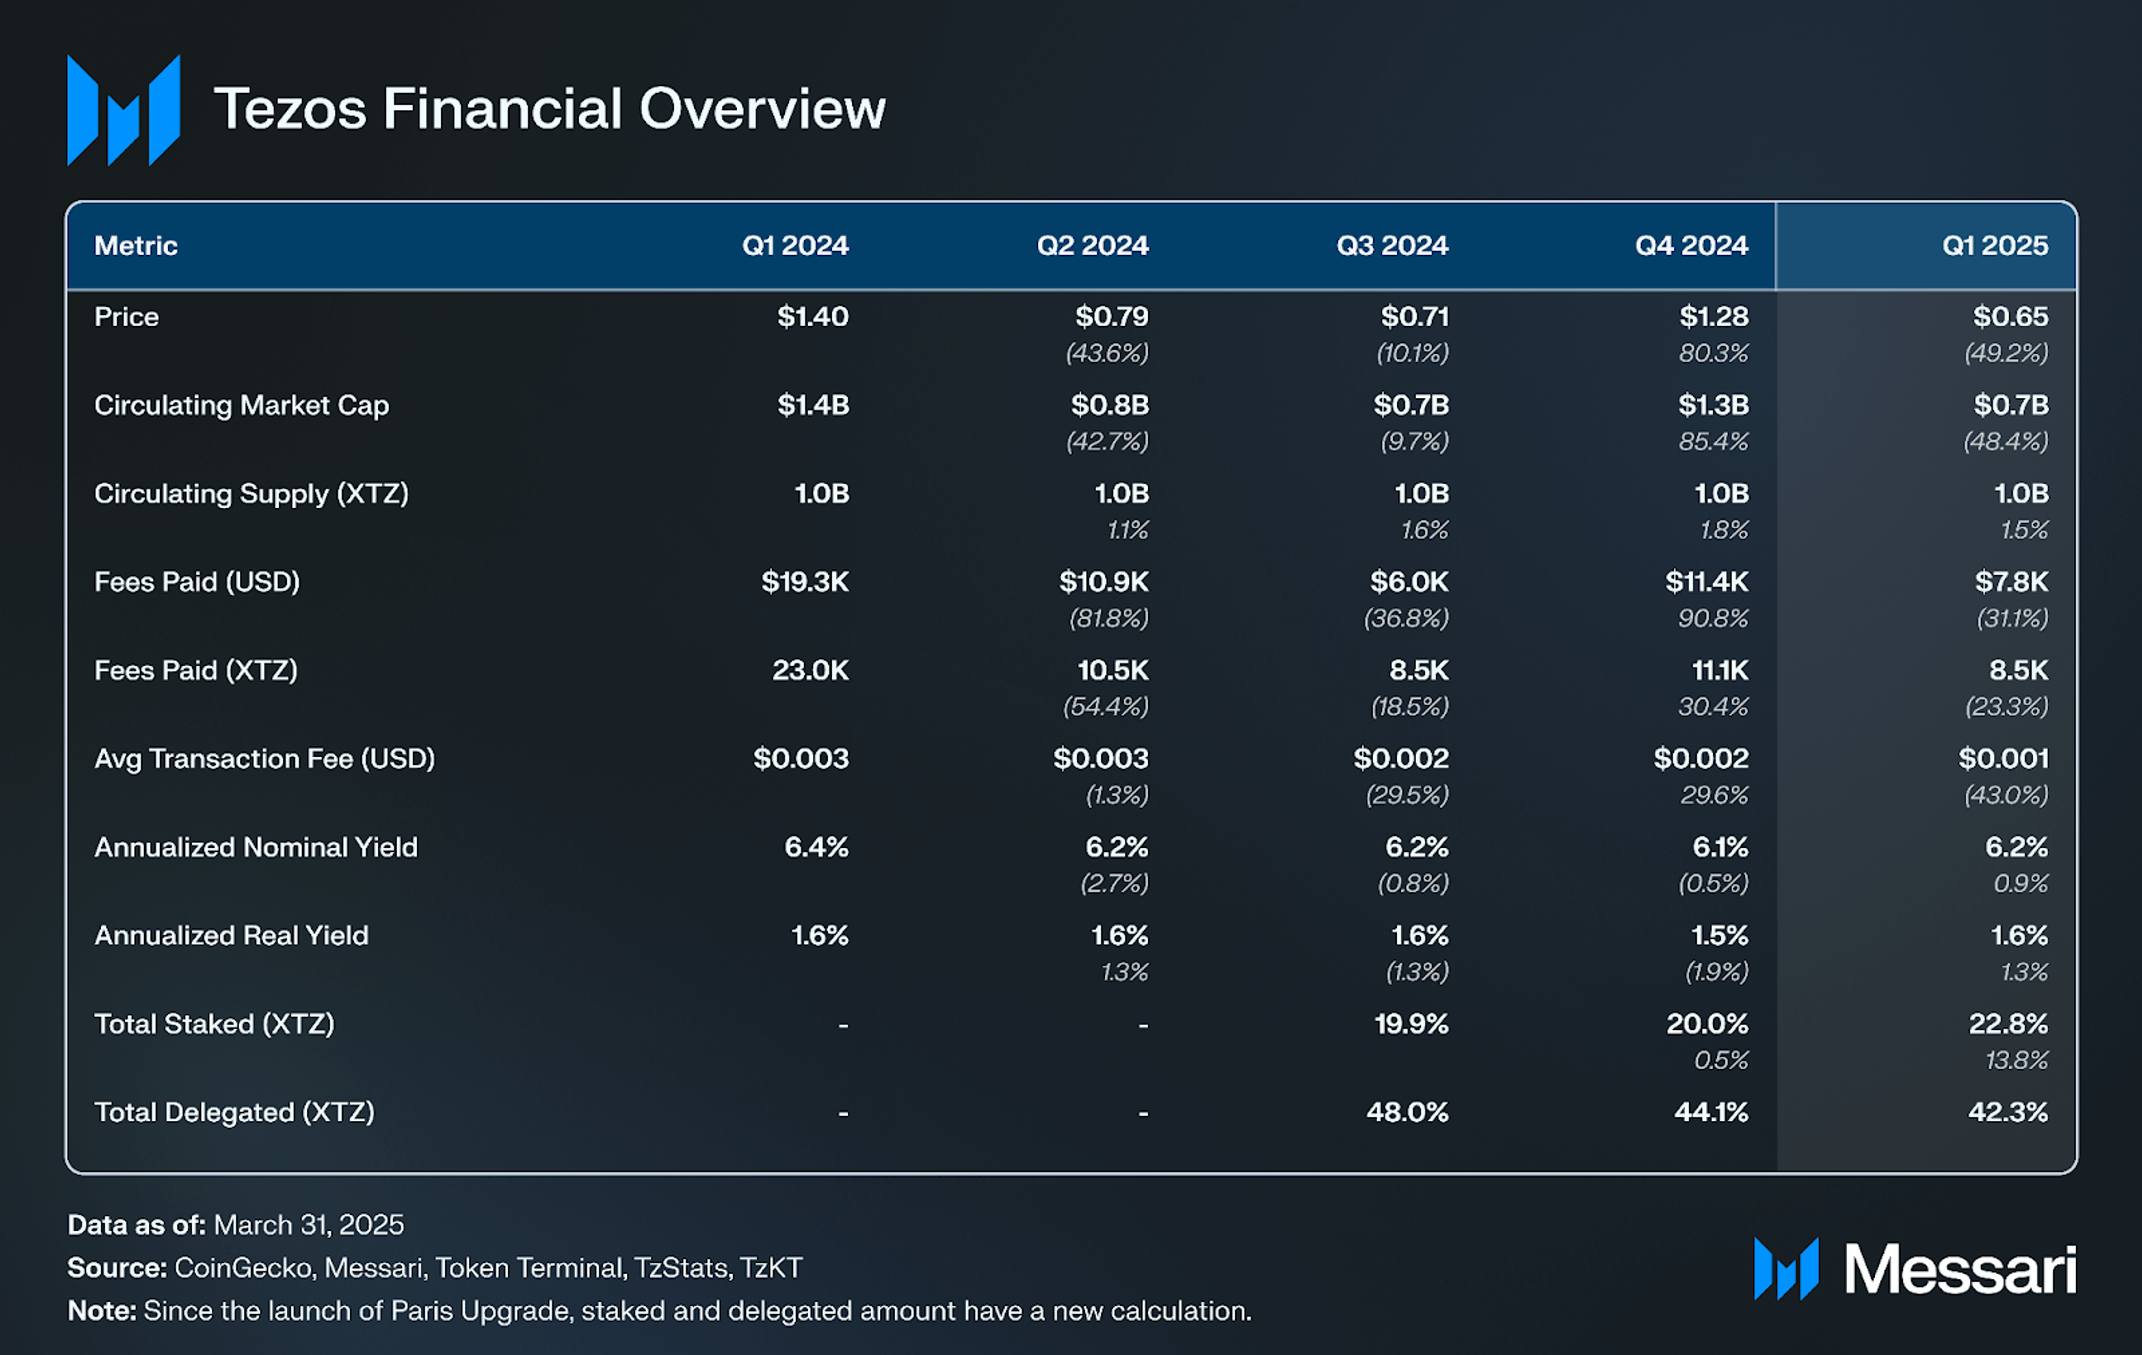Click the supply change '1.1%'
Viewport: 2142px width, 1355px height.
tap(1127, 530)
